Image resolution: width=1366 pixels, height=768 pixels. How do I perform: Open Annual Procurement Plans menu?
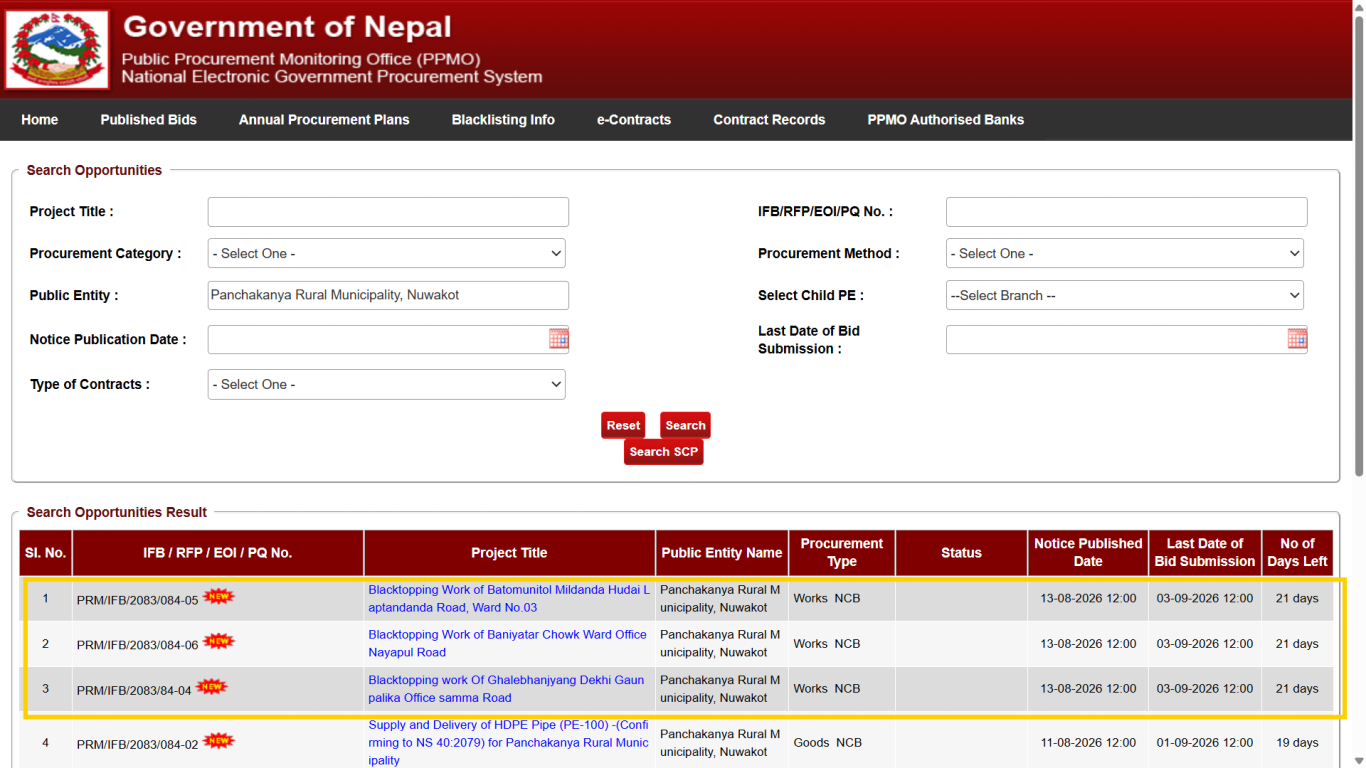(324, 120)
